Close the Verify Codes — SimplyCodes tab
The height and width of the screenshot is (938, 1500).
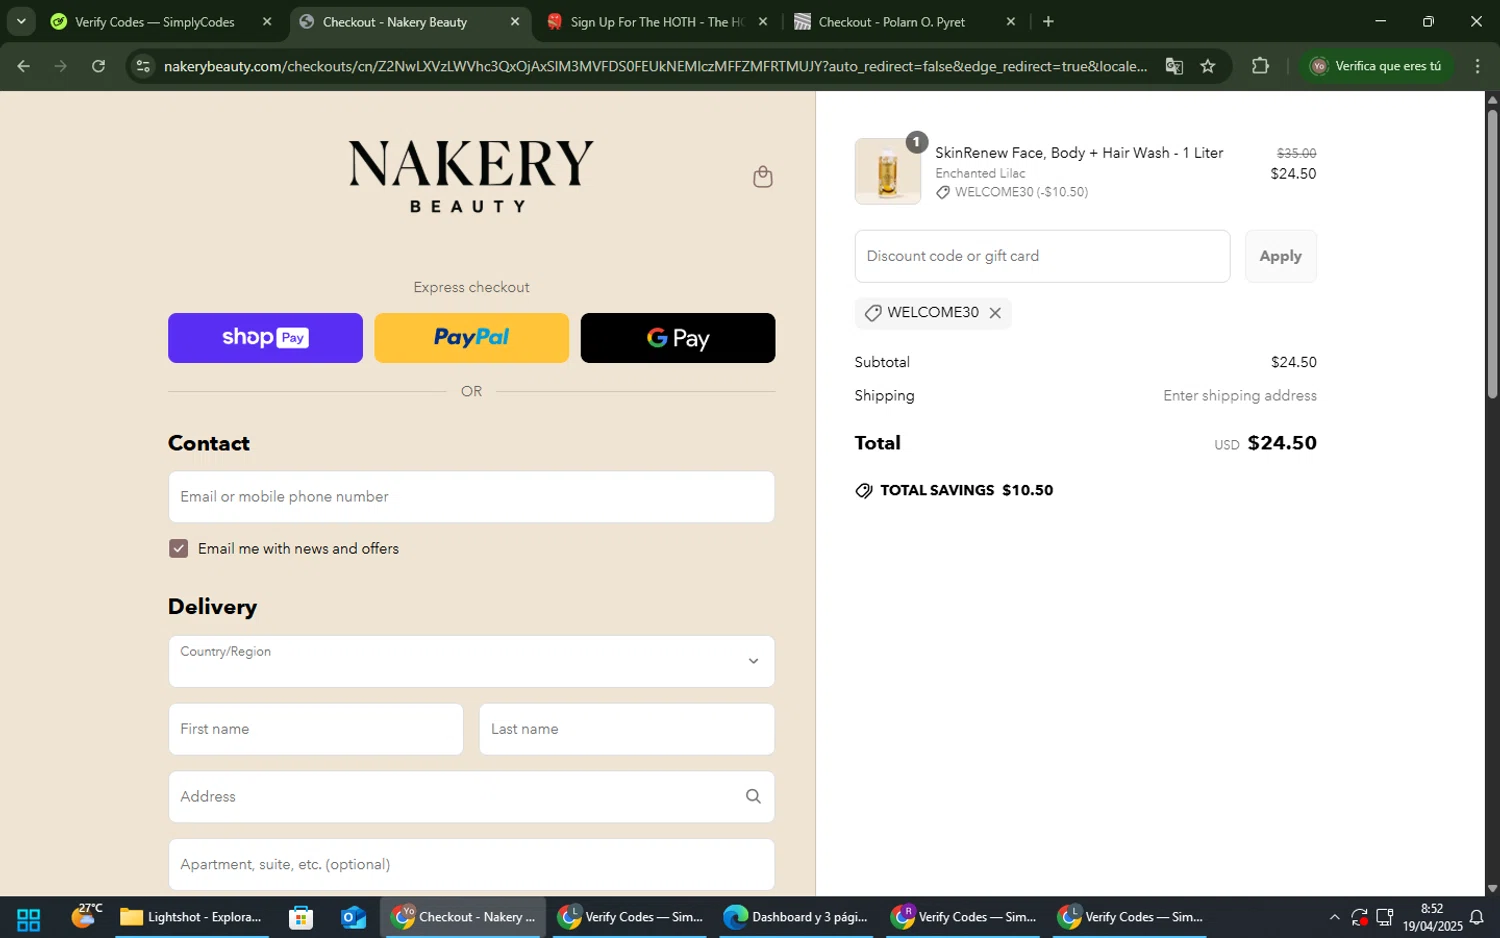tap(267, 21)
